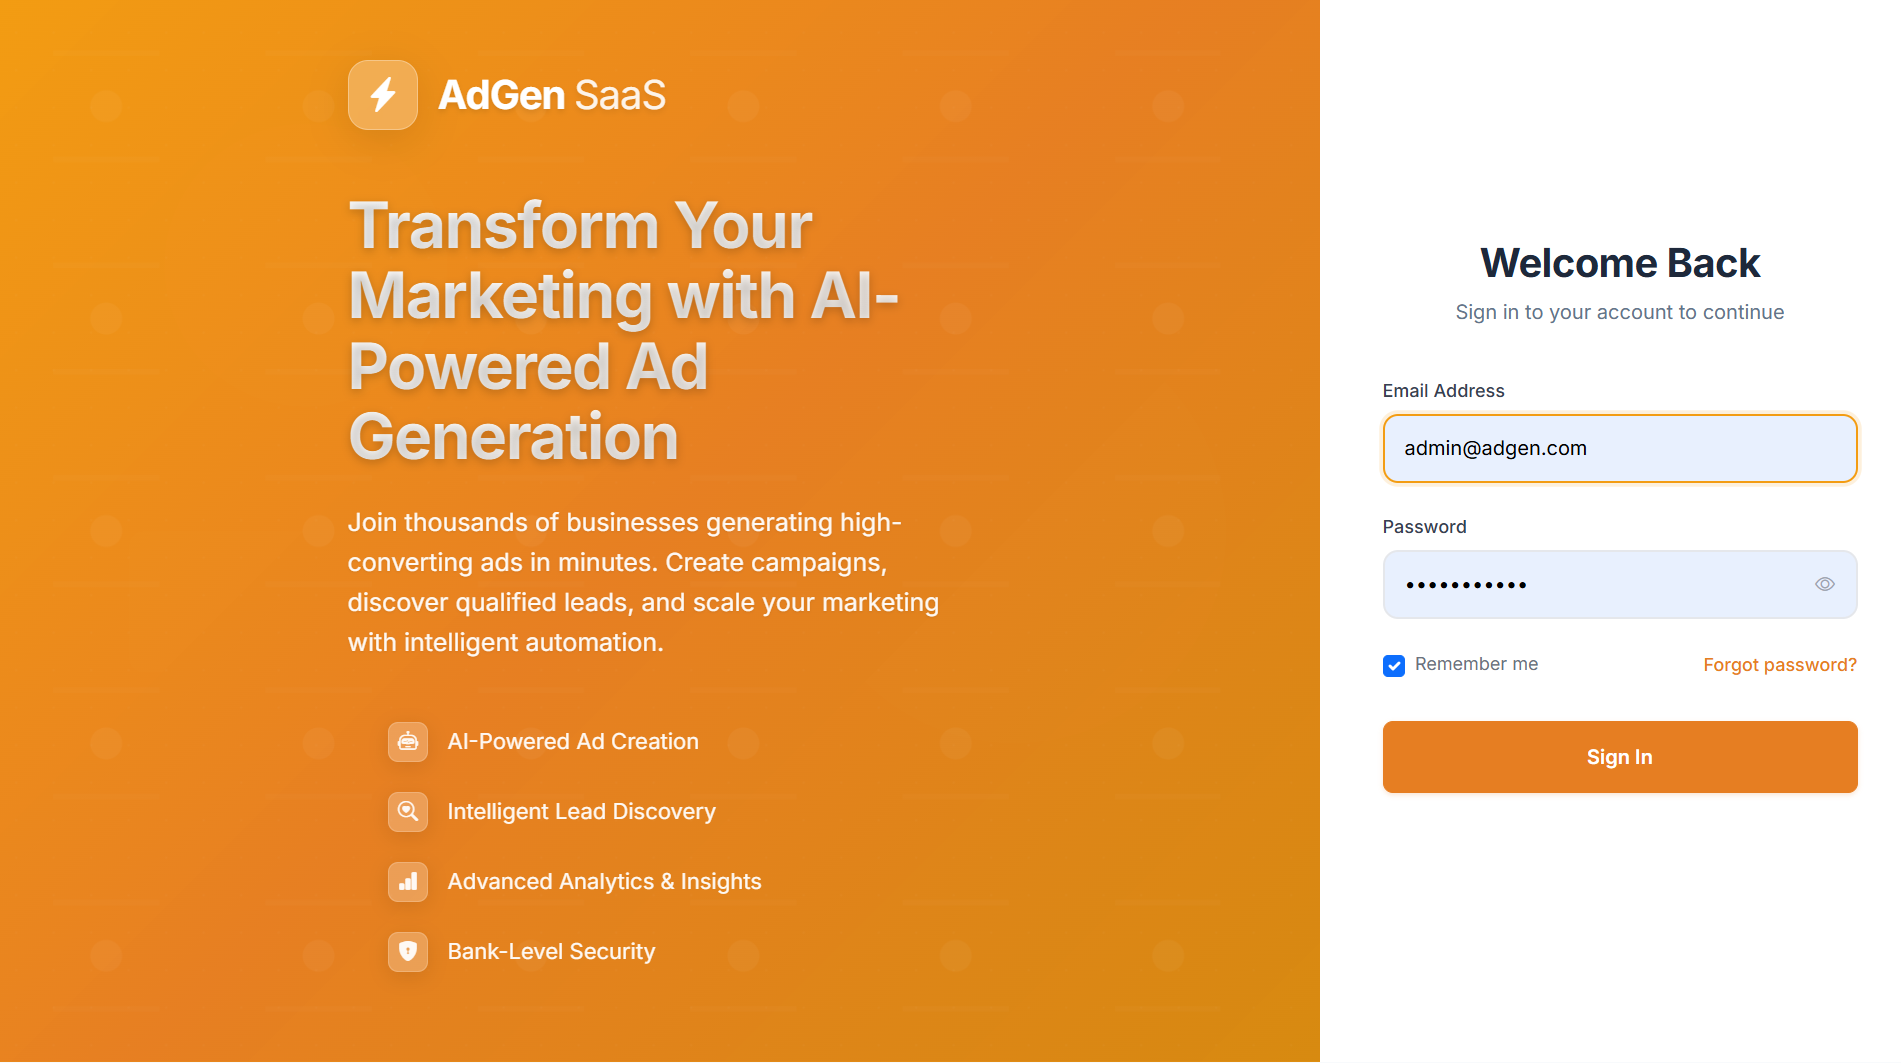Click the AI-Powered Ad Creation feature text

coord(573,742)
